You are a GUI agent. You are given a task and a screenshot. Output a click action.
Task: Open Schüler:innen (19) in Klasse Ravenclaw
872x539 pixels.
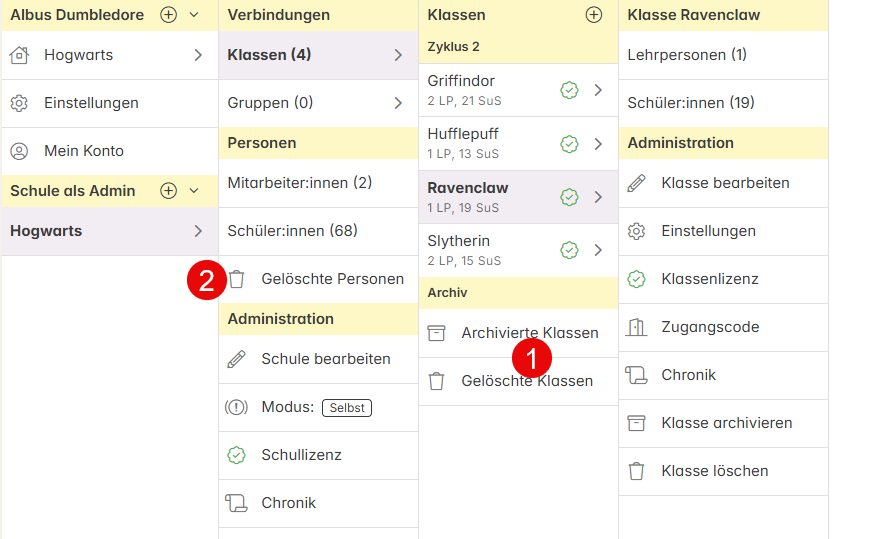click(724, 103)
